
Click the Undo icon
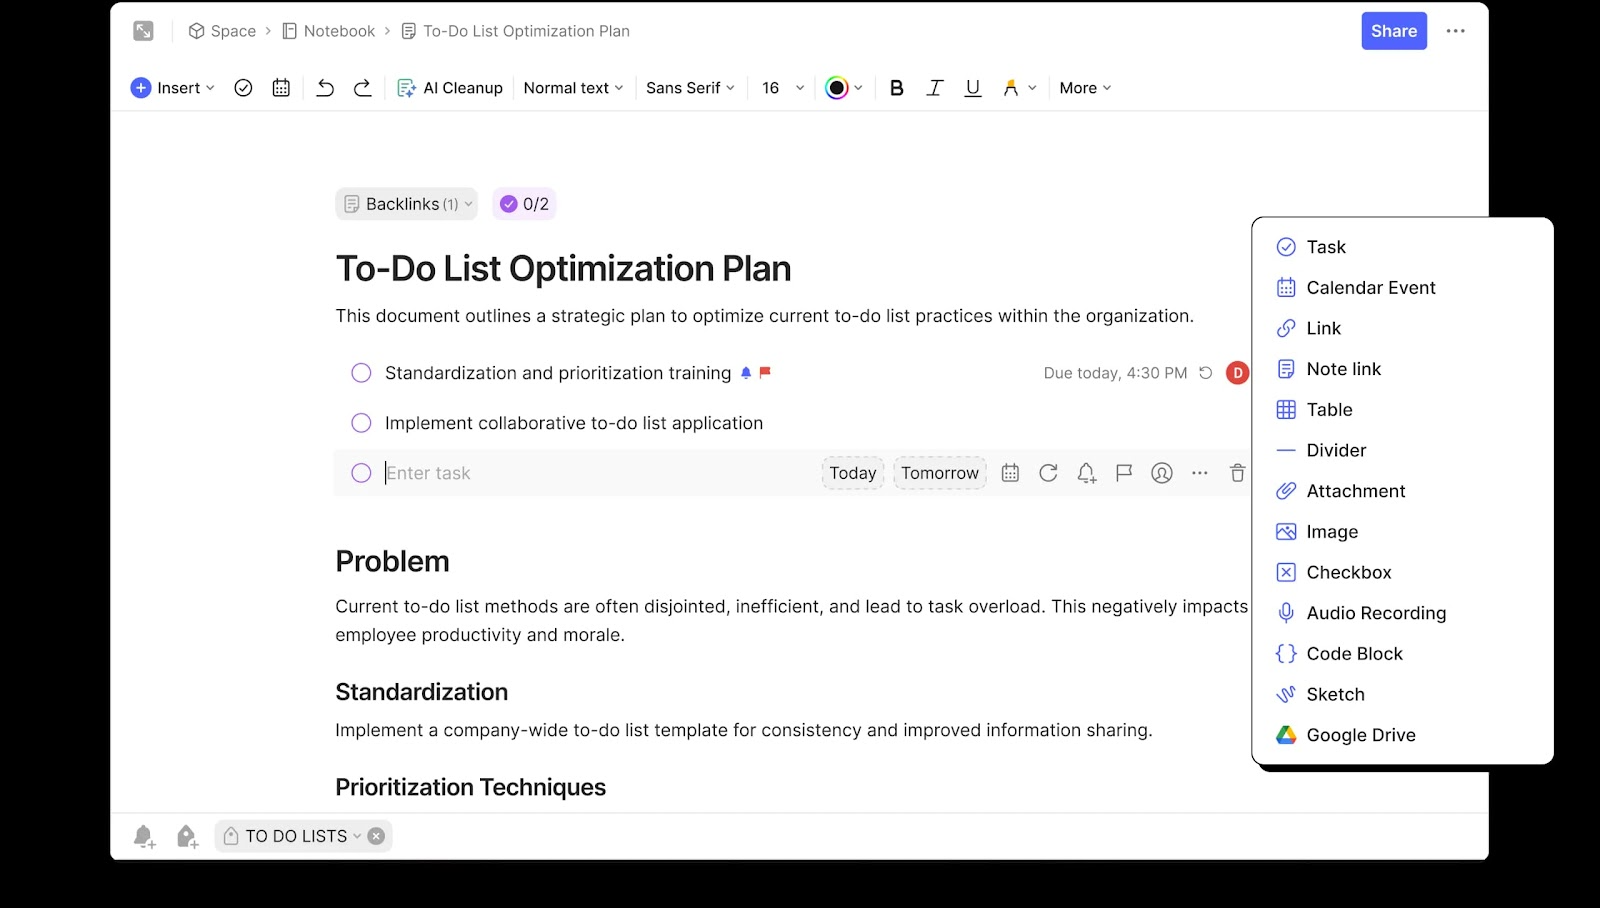pos(324,88)
